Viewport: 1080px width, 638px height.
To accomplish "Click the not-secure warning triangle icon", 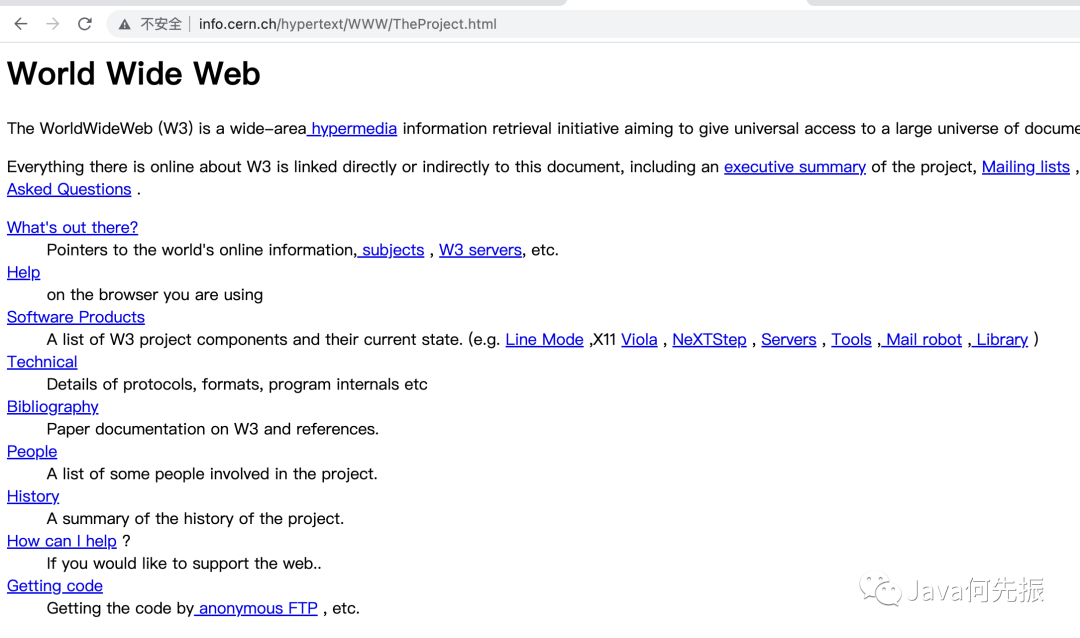I will (124, 24).
